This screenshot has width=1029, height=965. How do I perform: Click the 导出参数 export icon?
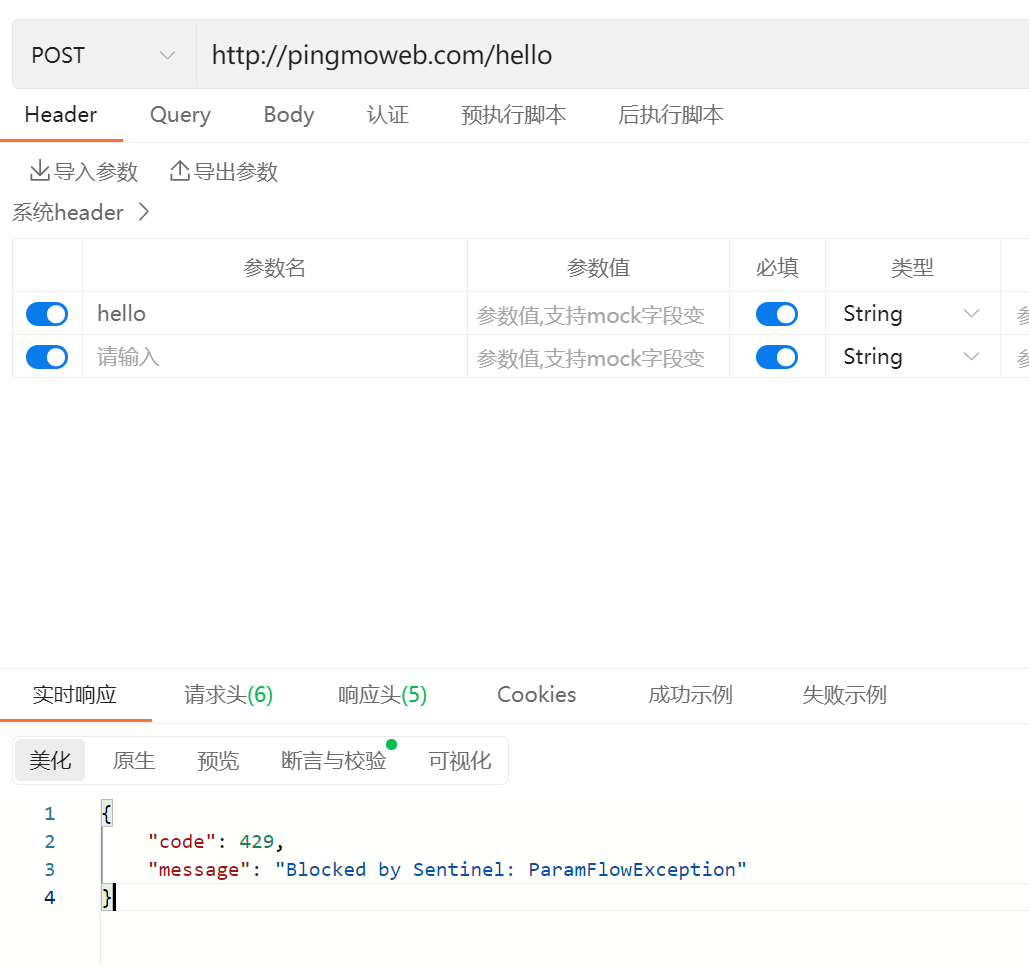(x=179, y=171)
